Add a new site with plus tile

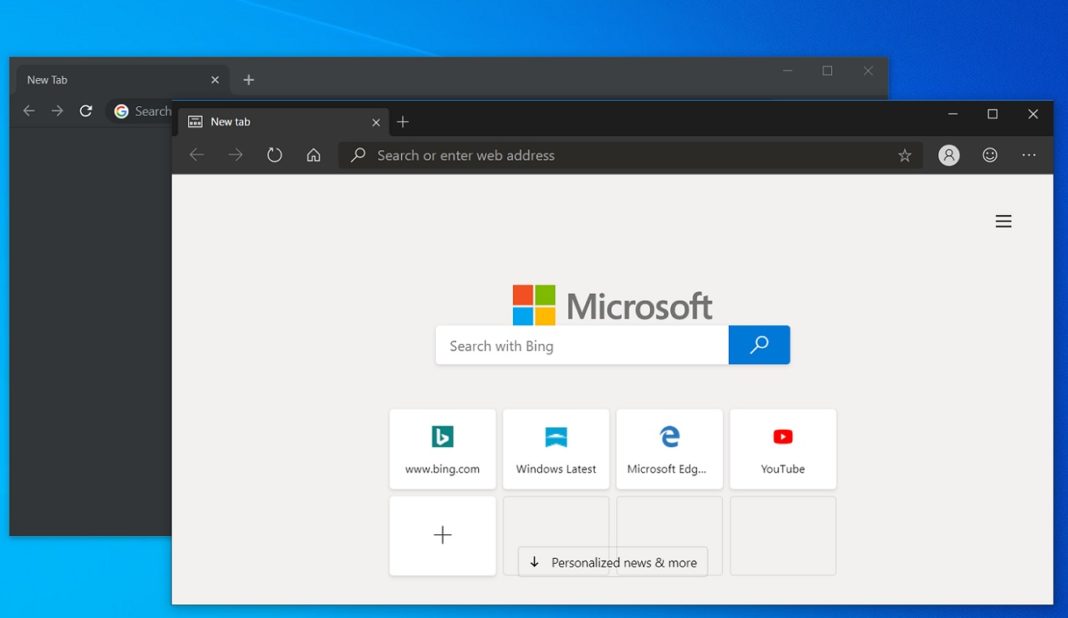pos(442,536)
